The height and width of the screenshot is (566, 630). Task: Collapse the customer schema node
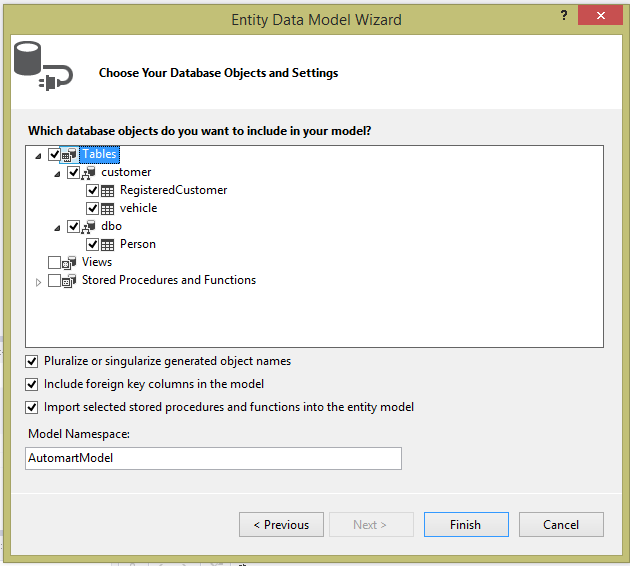[57, 174]
